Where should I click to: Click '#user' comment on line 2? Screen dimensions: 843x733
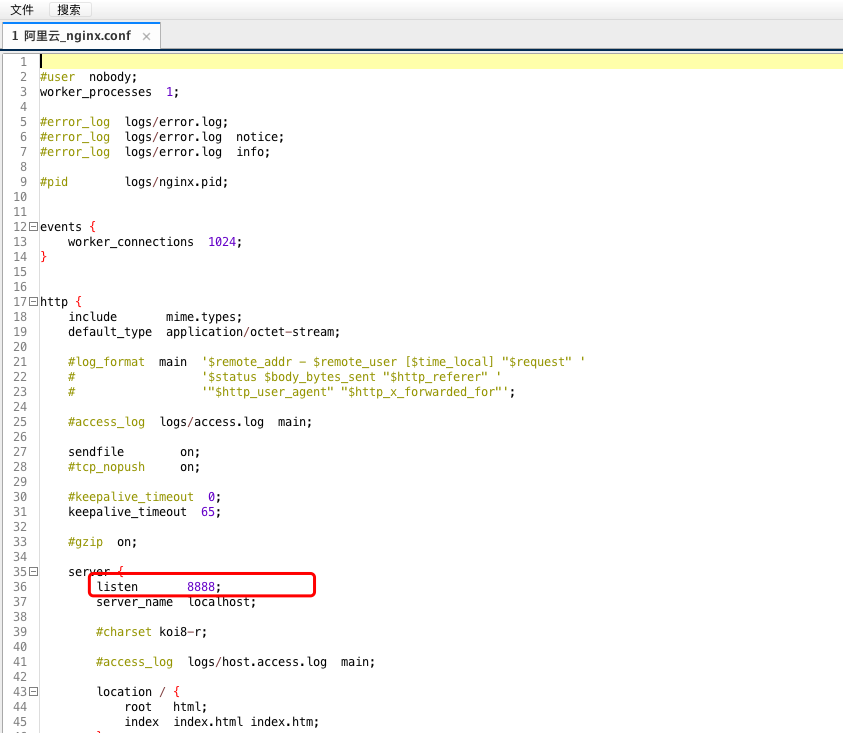57,77
